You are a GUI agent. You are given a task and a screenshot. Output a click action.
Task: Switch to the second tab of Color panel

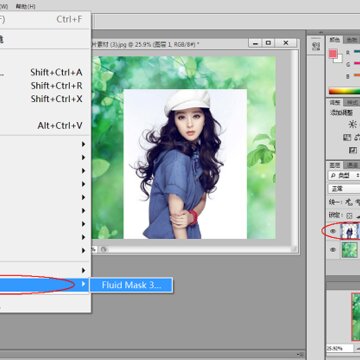(351, 40)
